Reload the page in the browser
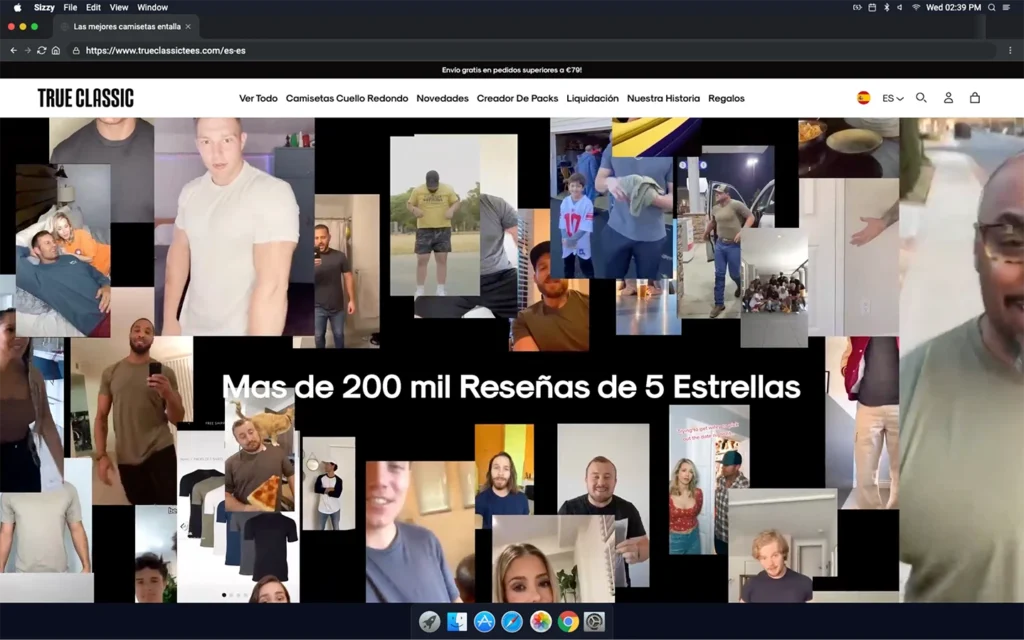The height and width of the screenshot is (640, 1024). [x=42, y=50]
